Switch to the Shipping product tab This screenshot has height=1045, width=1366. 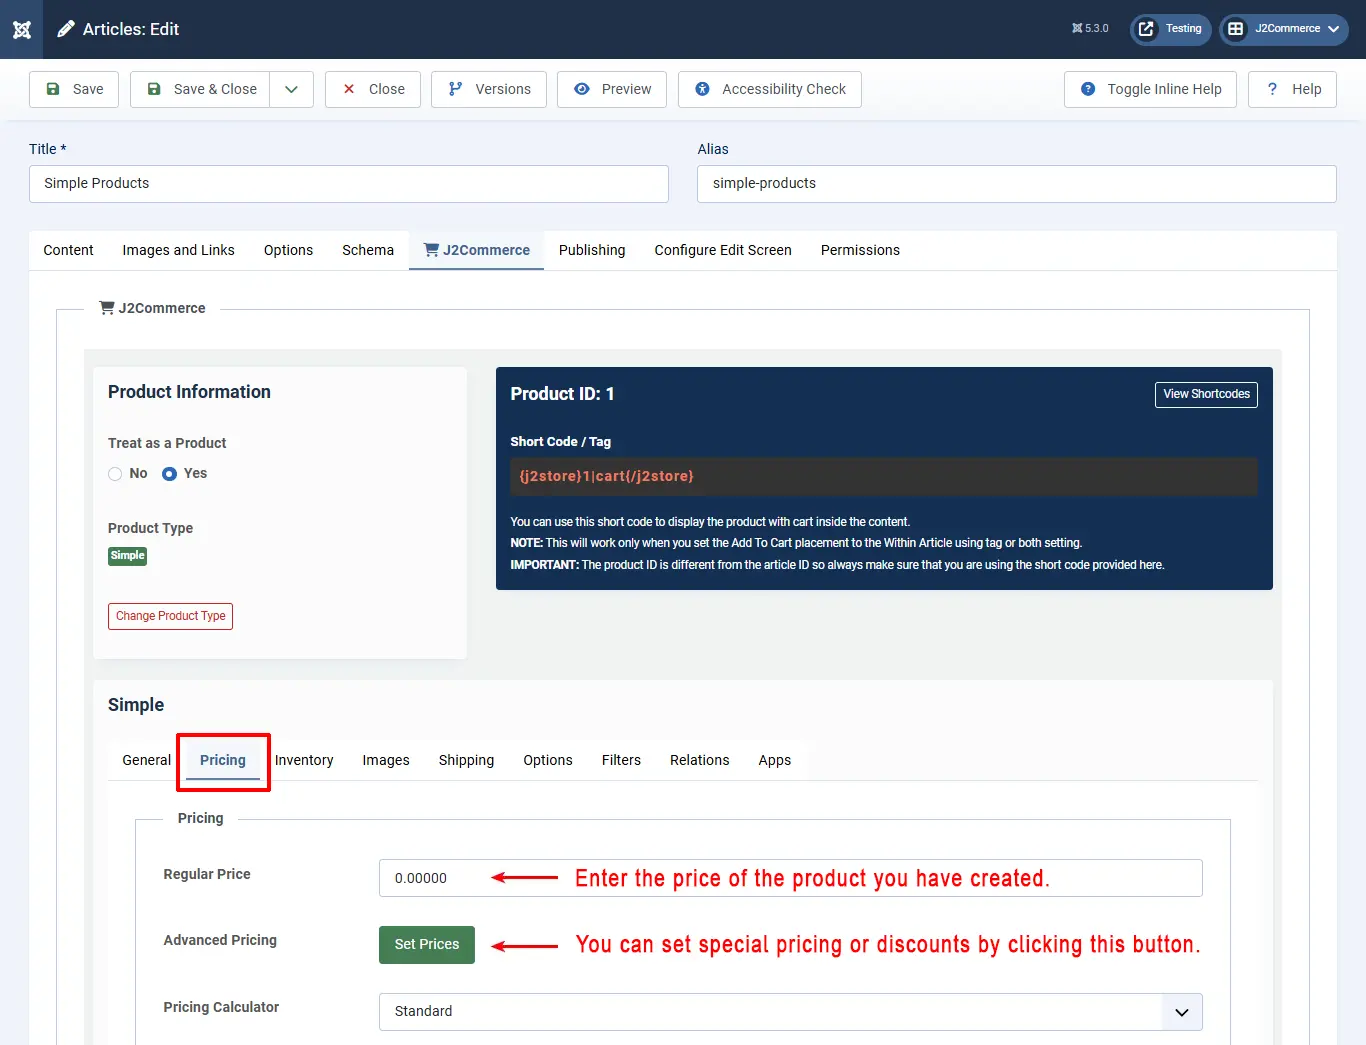coord(466,760)
